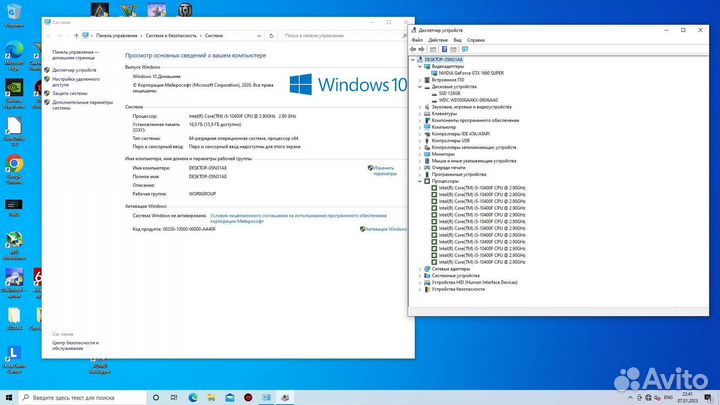This screenshot has height=405, width=720.
Task: Expand the Клавиатуры category
Action: pos(420,113)
